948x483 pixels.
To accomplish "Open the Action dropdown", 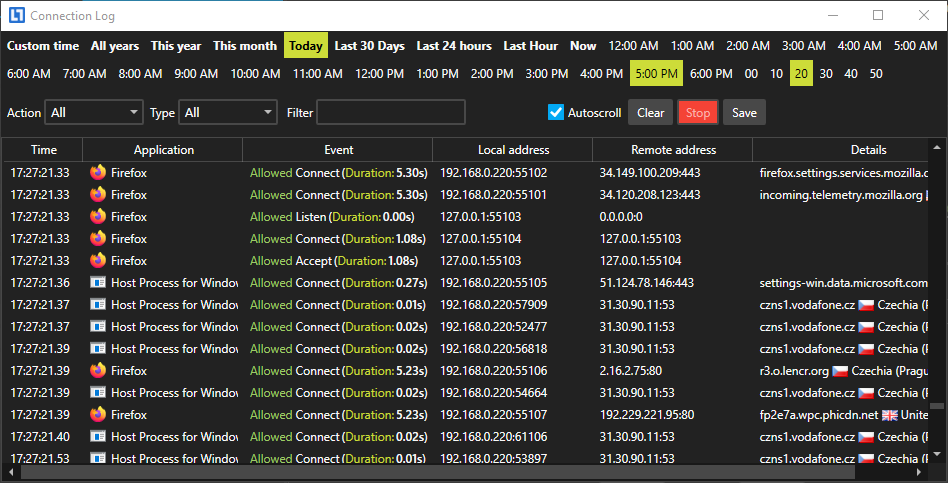I will coord(94,112).
